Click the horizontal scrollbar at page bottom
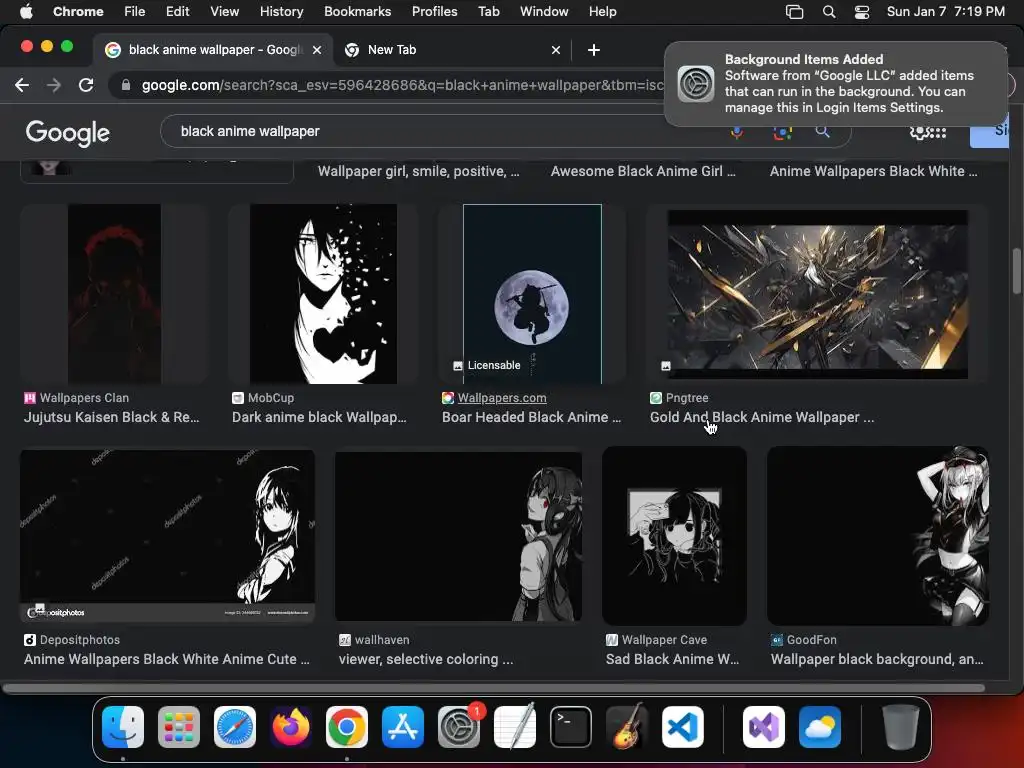This screenshot has width=1024, height=768. pyautogui.click(x=494, y=688)
